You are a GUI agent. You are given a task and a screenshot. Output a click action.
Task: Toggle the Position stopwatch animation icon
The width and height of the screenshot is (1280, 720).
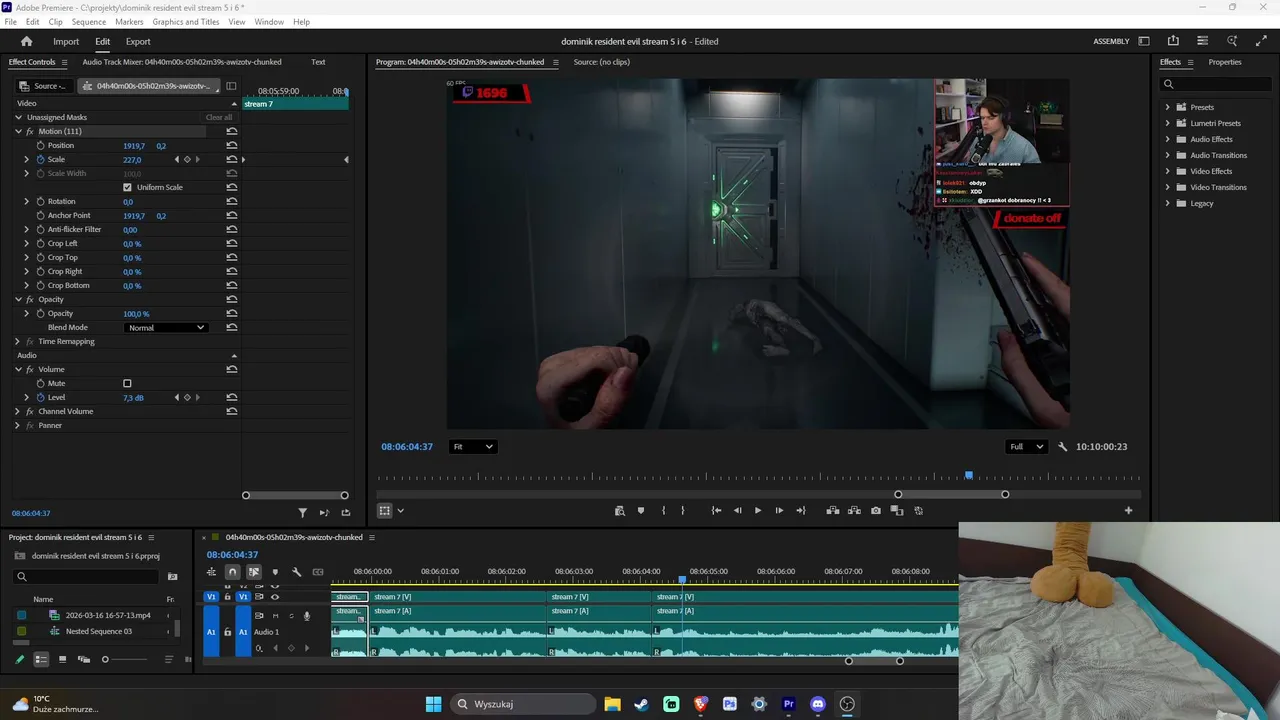pos(41,145)
